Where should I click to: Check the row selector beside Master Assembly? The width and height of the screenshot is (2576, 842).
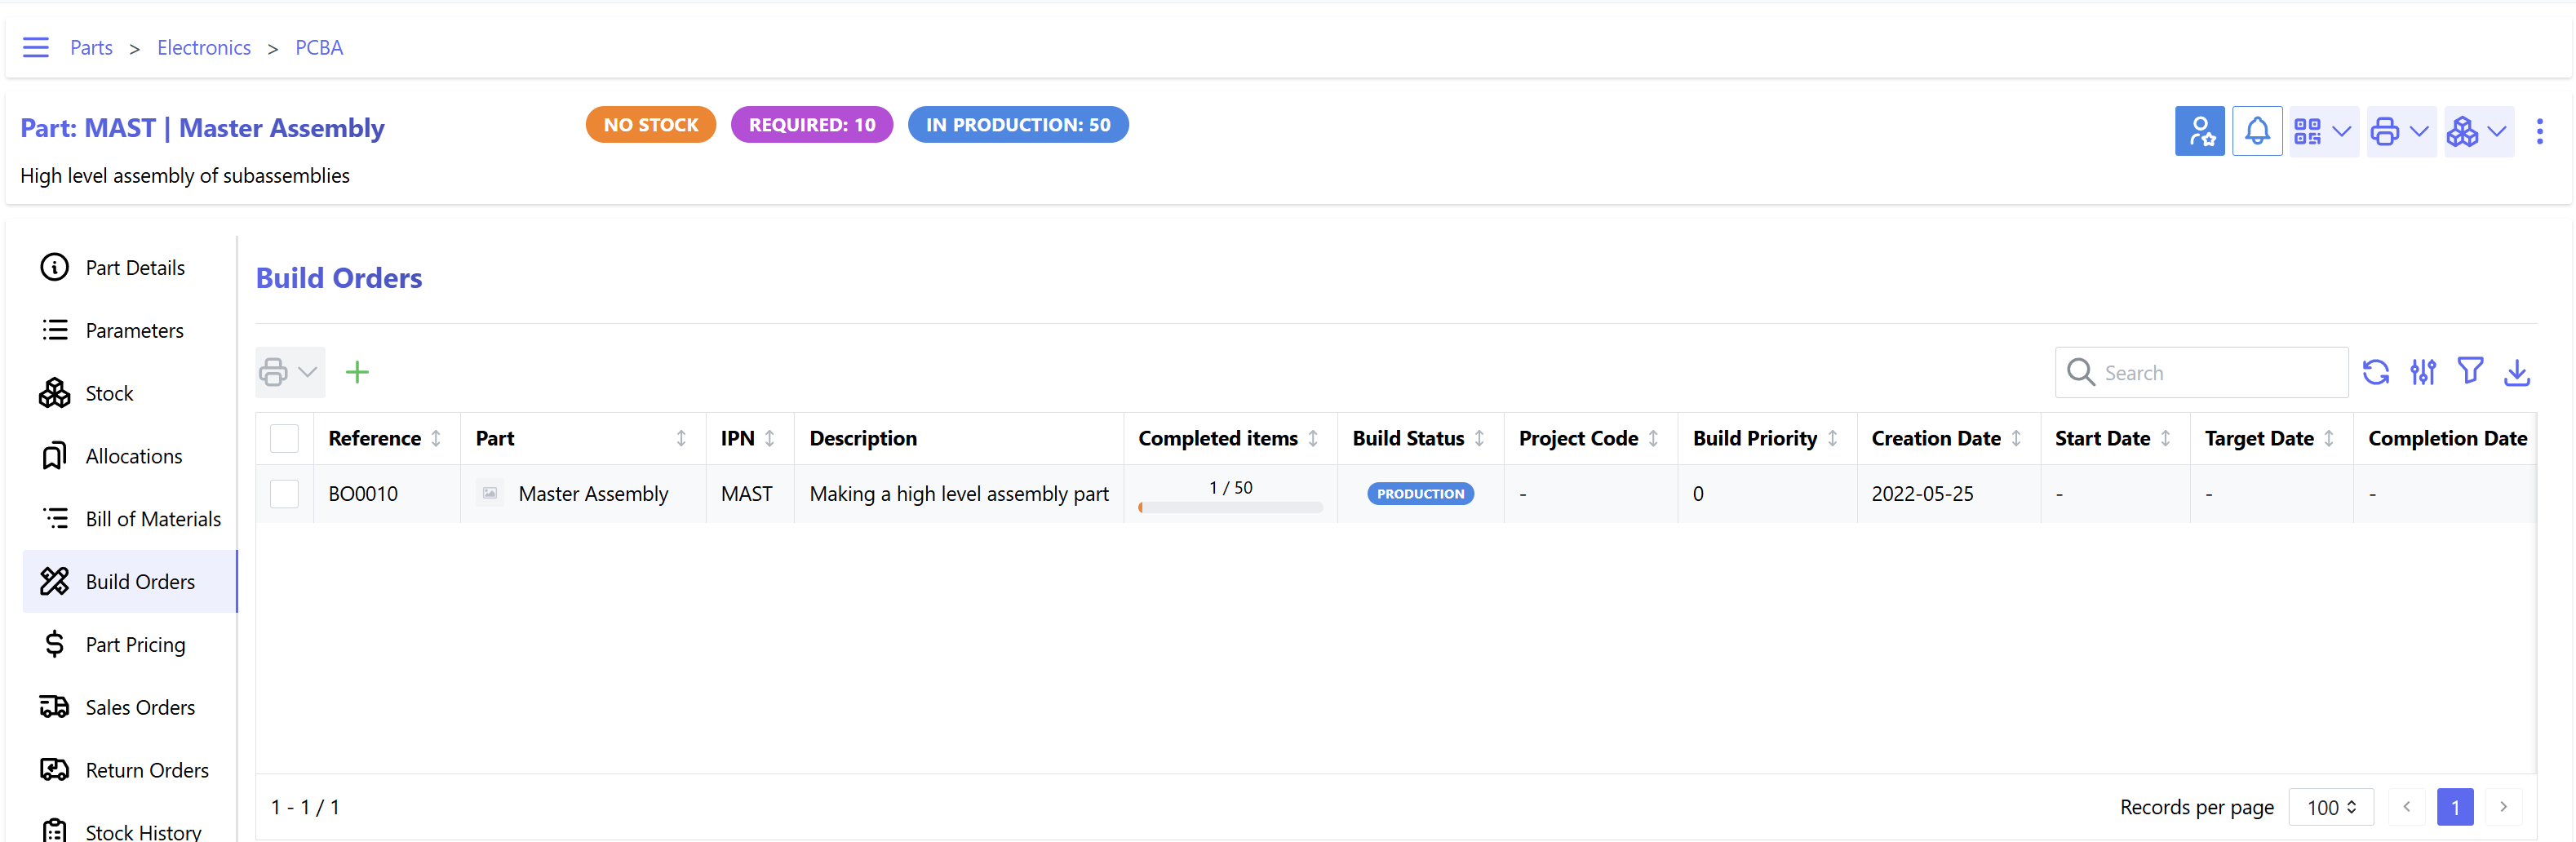tap(285, 493)
